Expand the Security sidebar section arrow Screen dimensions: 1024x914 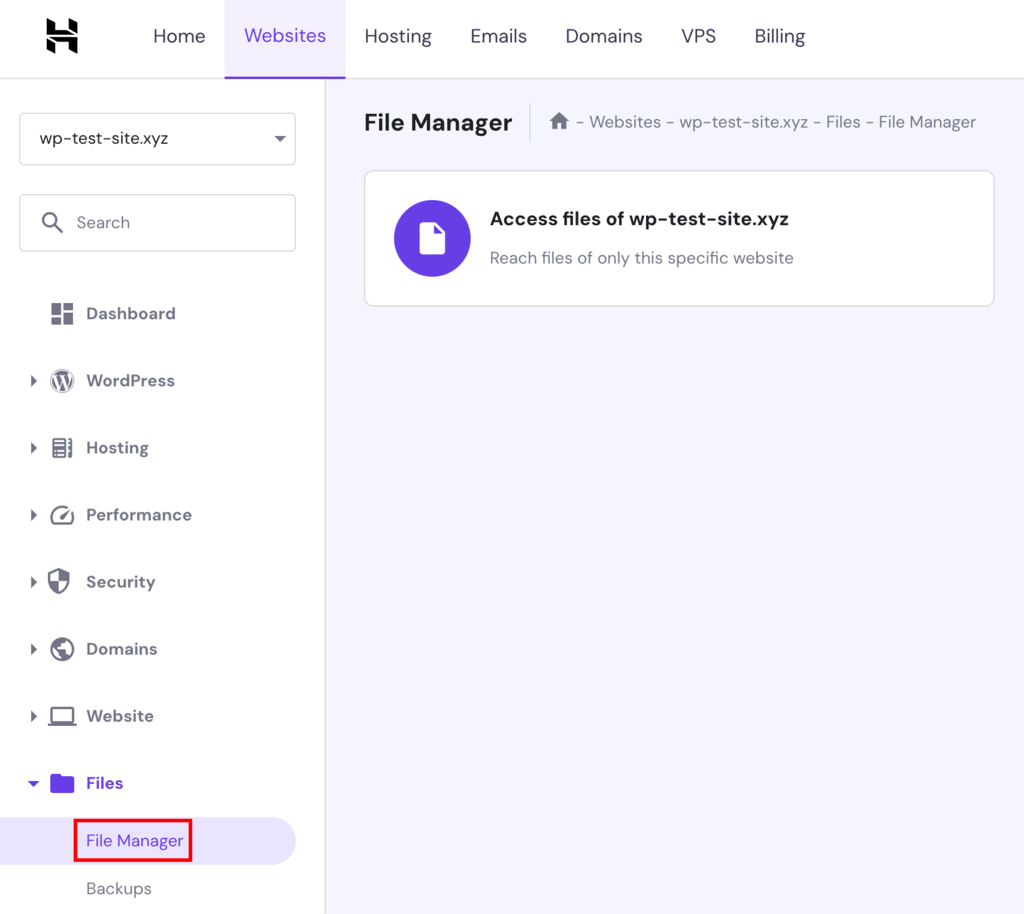coord(33,582)
